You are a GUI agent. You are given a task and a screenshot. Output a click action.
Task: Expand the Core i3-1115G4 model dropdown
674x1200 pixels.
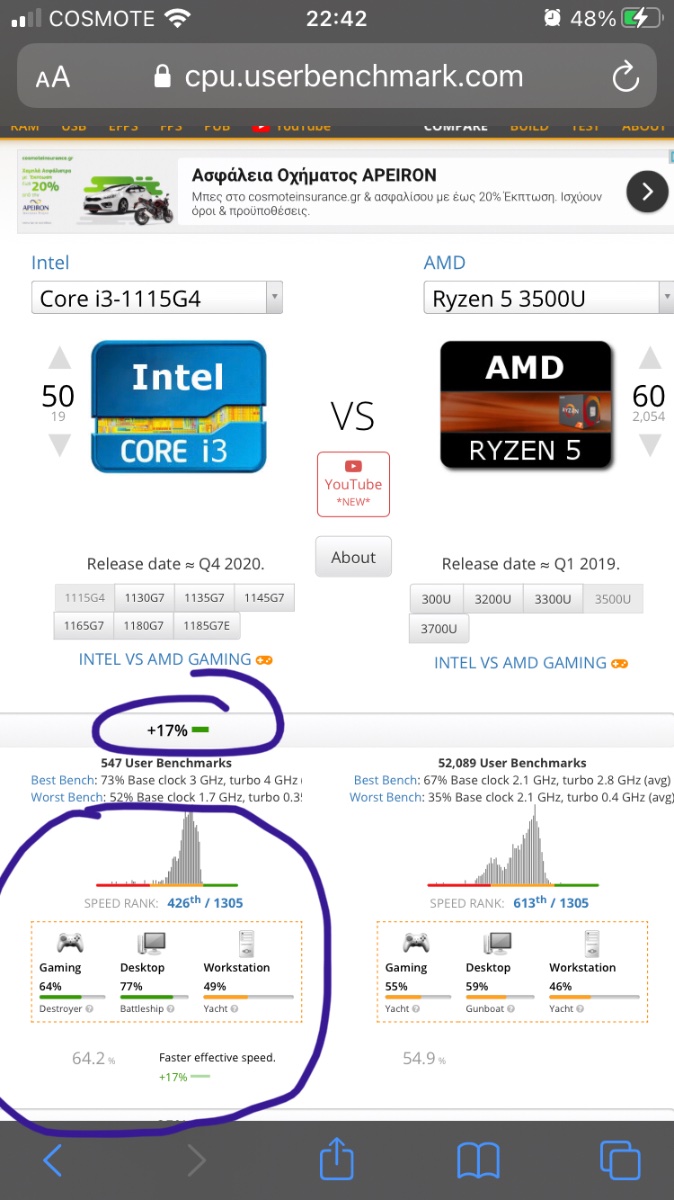pyautogui.click(x=273, y=298)
